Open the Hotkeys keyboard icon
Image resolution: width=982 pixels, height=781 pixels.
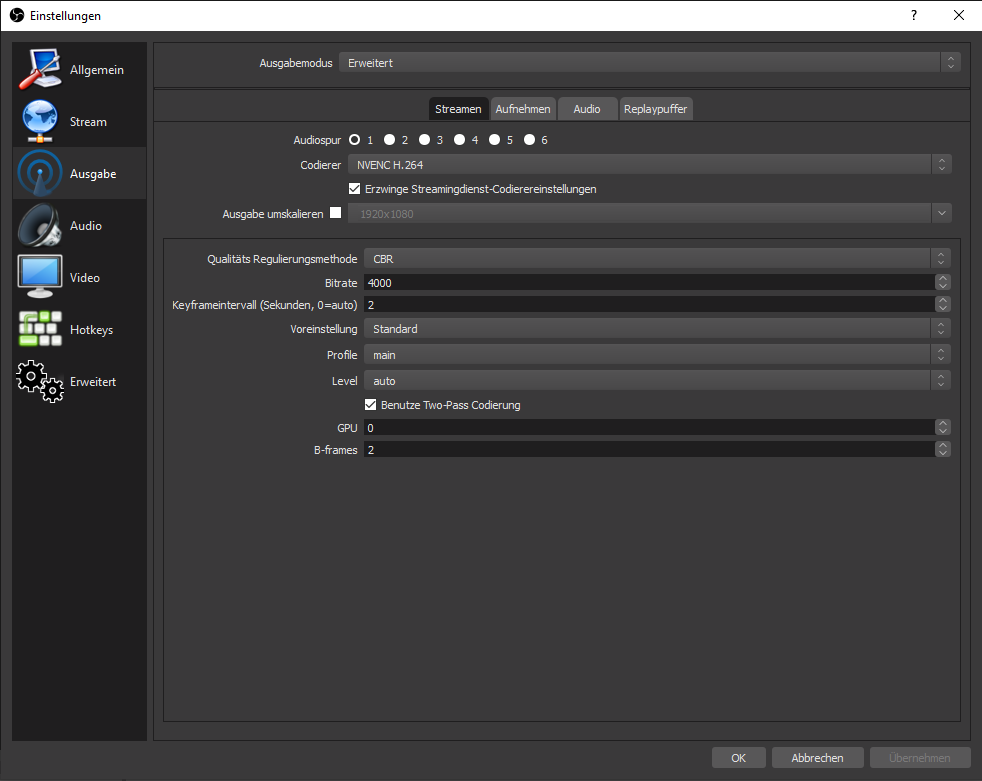(x=40, y=330)
